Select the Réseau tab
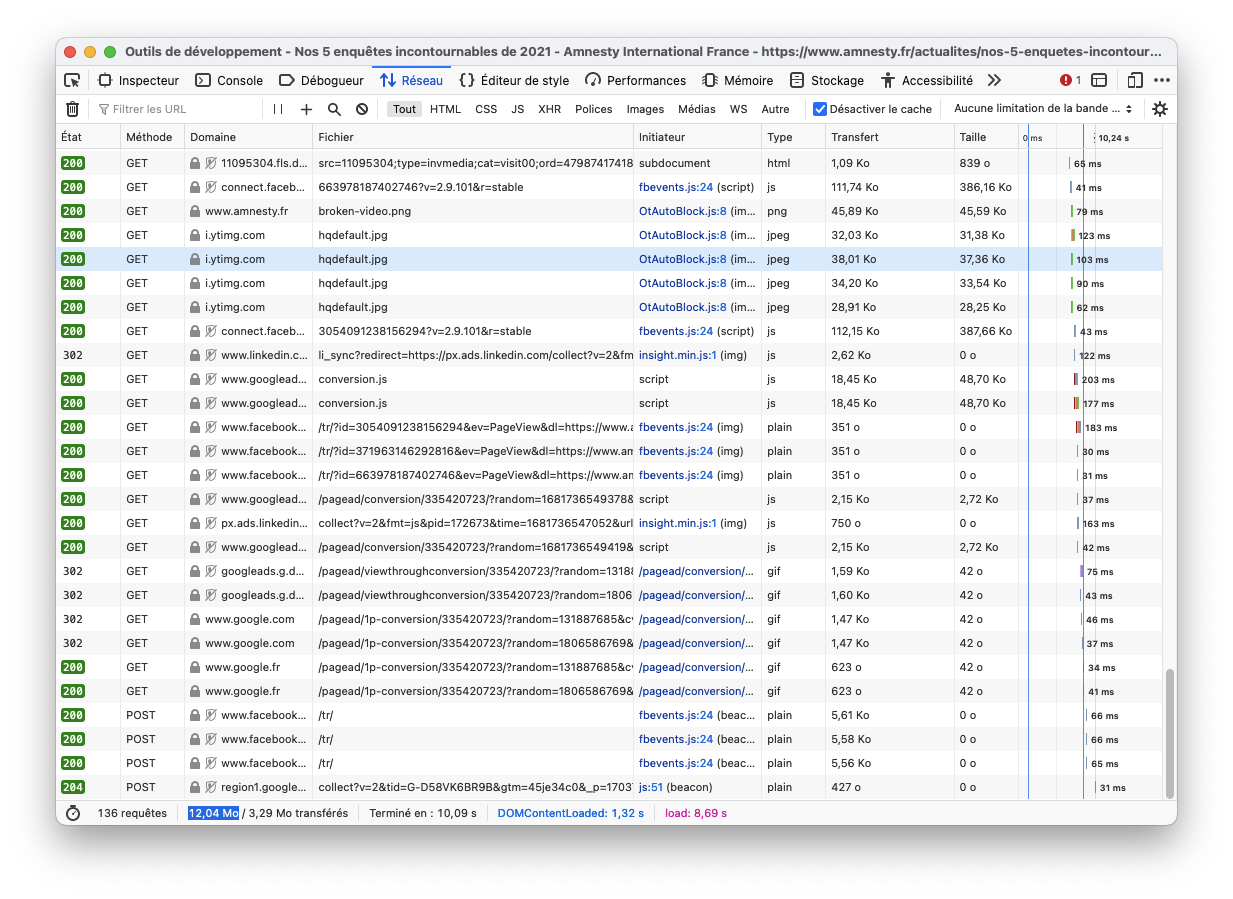Screen dimensions: 1233x899 click(x=411, y=80)
